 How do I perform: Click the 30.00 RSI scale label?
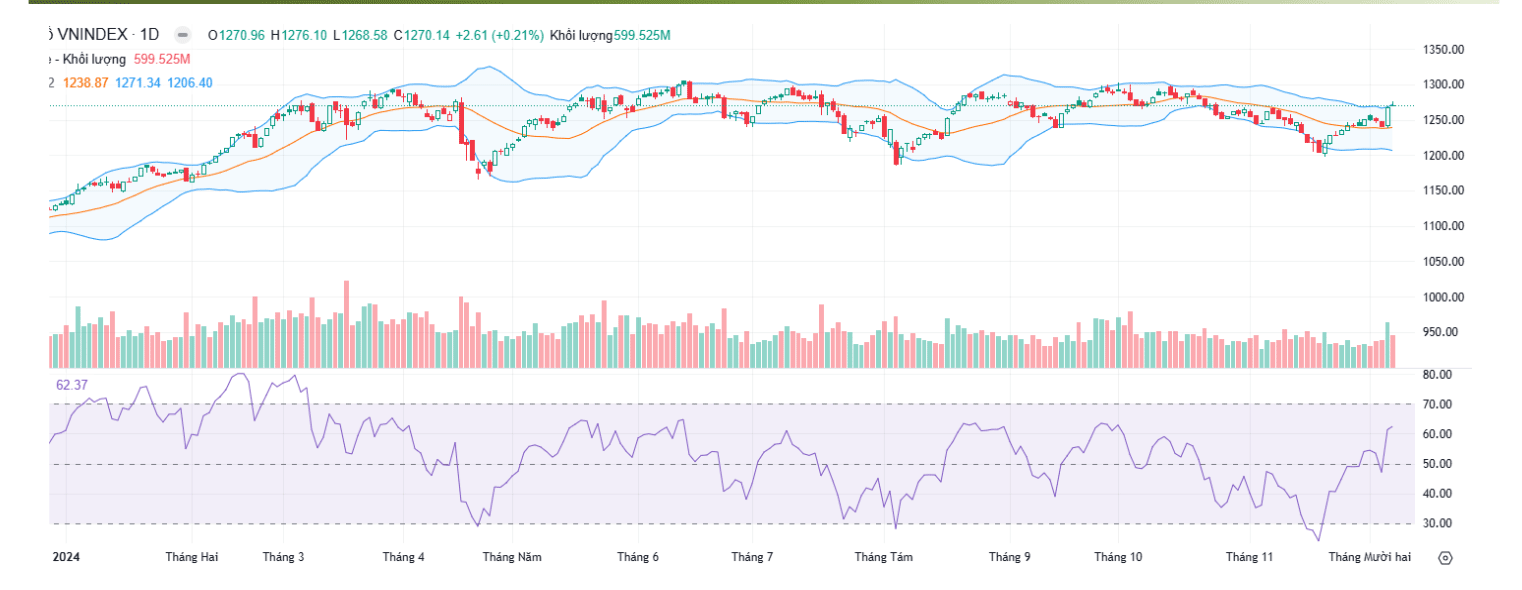pos(1436,523)
